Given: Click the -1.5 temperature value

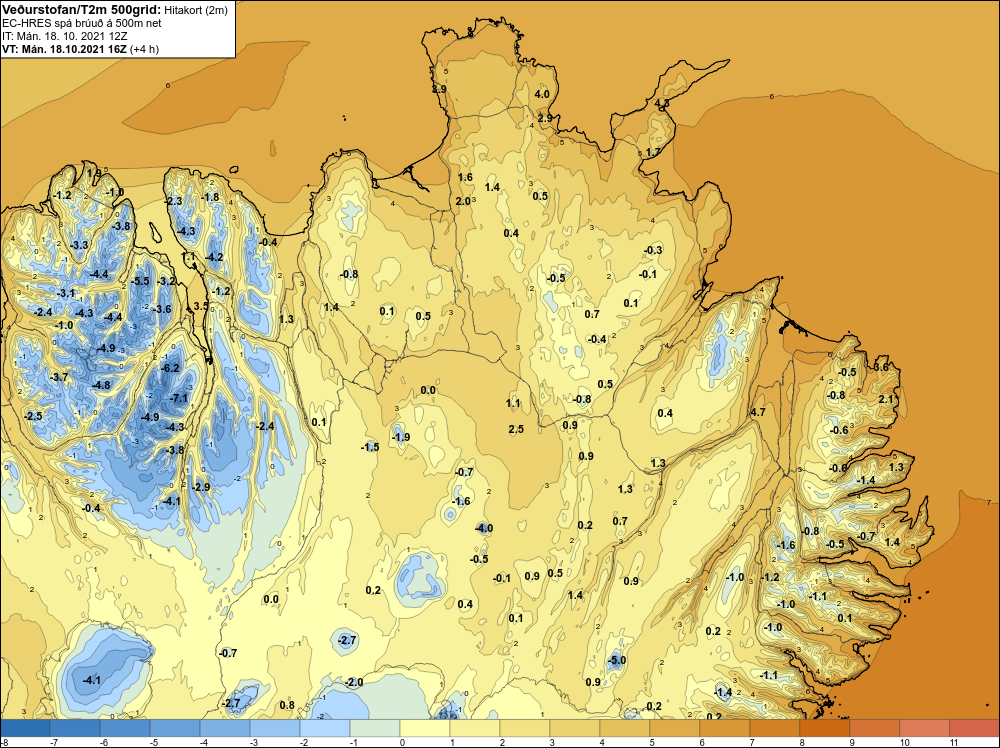Looking at the screenshot, I should pyautogui.click(x=370, y=447).
